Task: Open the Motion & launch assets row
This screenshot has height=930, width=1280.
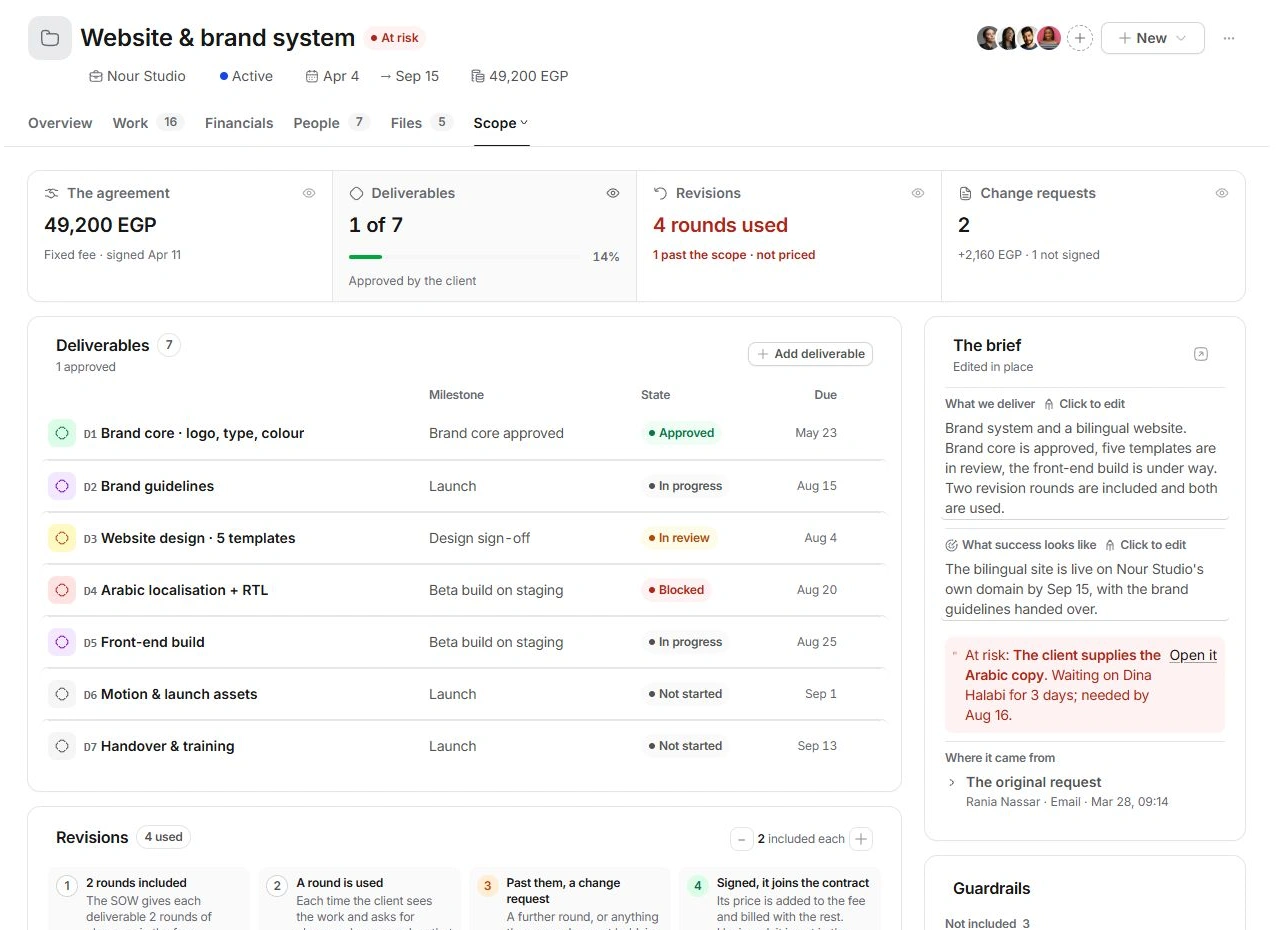Action: tap(465, 694)
